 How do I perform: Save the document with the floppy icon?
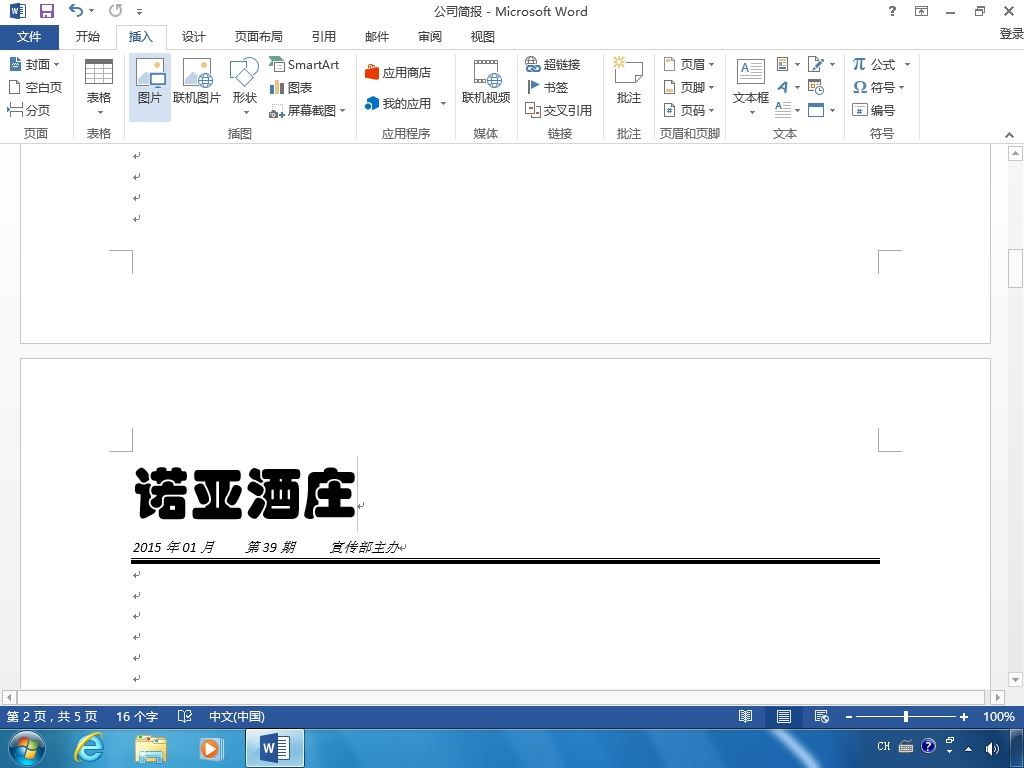pos(46,11)
